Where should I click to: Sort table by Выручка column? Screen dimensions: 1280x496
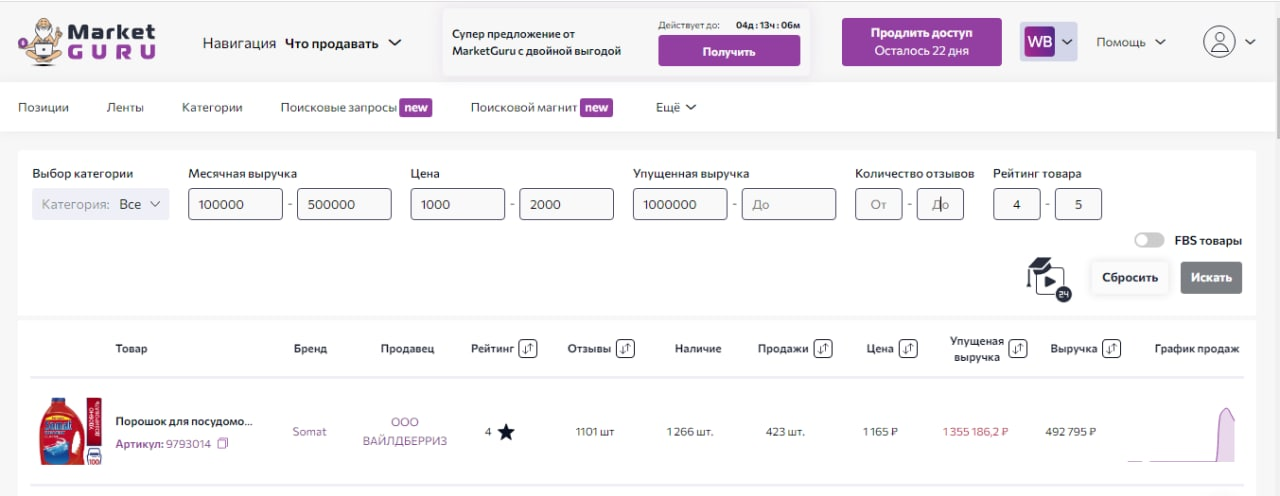(1111, 348)
